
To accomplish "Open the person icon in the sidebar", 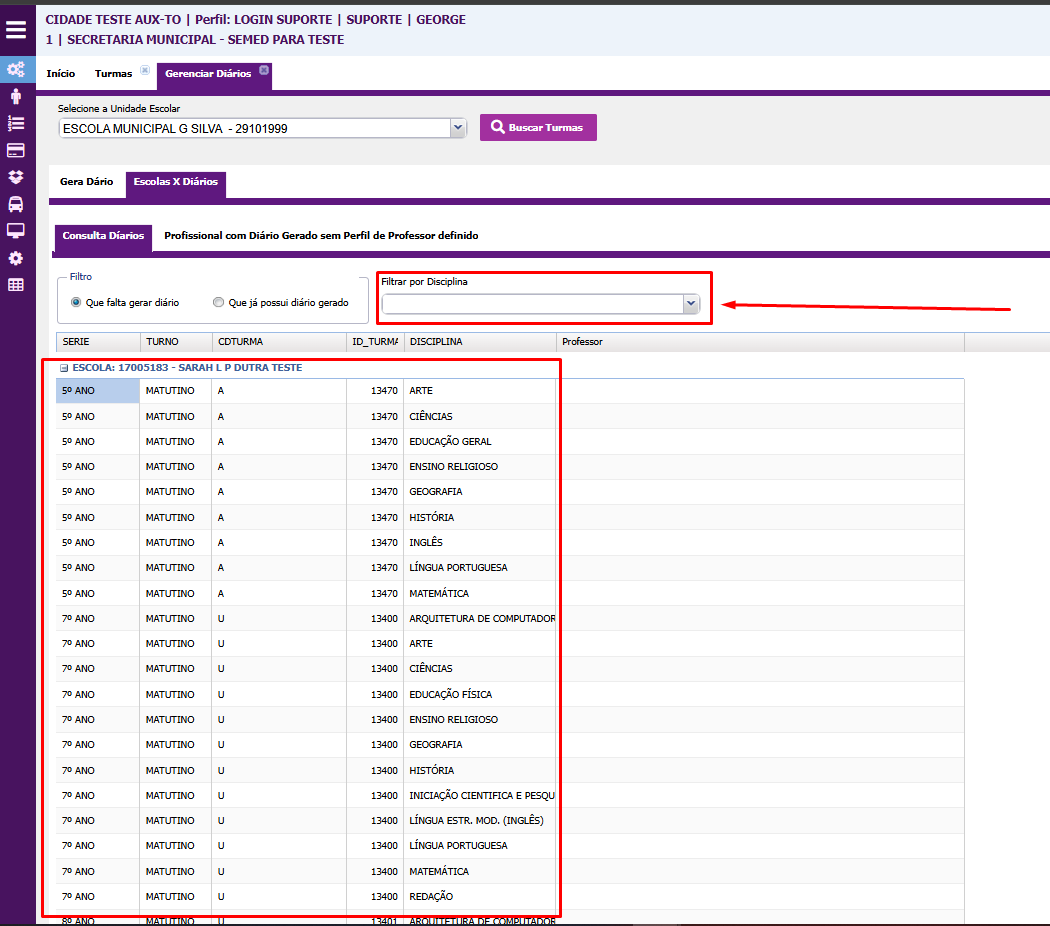I will pyautogui.click(x=16, y=97).
